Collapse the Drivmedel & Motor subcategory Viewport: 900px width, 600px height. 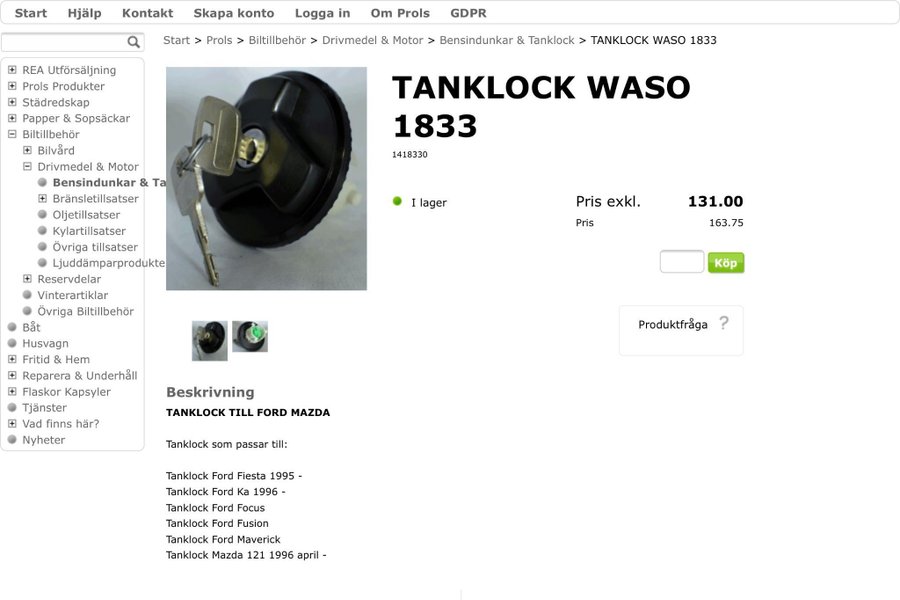click(27, 167)
